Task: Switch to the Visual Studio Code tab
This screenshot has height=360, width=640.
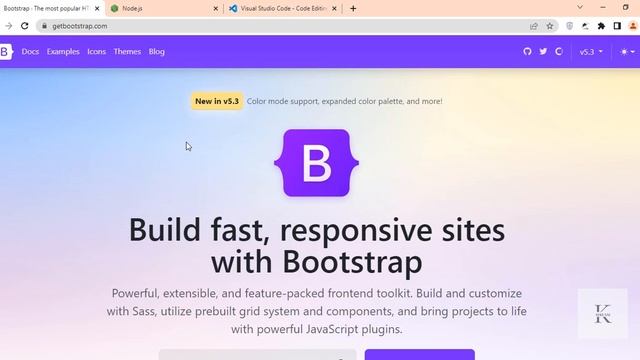Action: pos(282,8)
